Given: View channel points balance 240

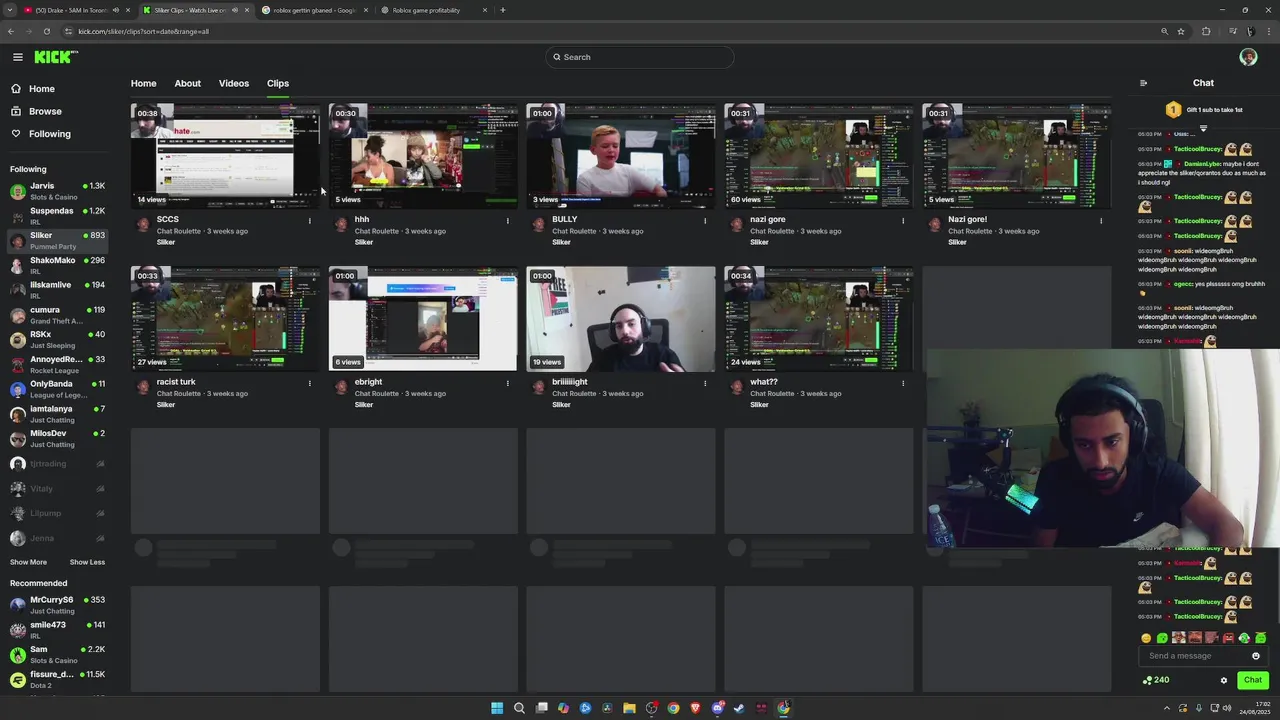Looking at the screenshot, I should pos(1156,680).
